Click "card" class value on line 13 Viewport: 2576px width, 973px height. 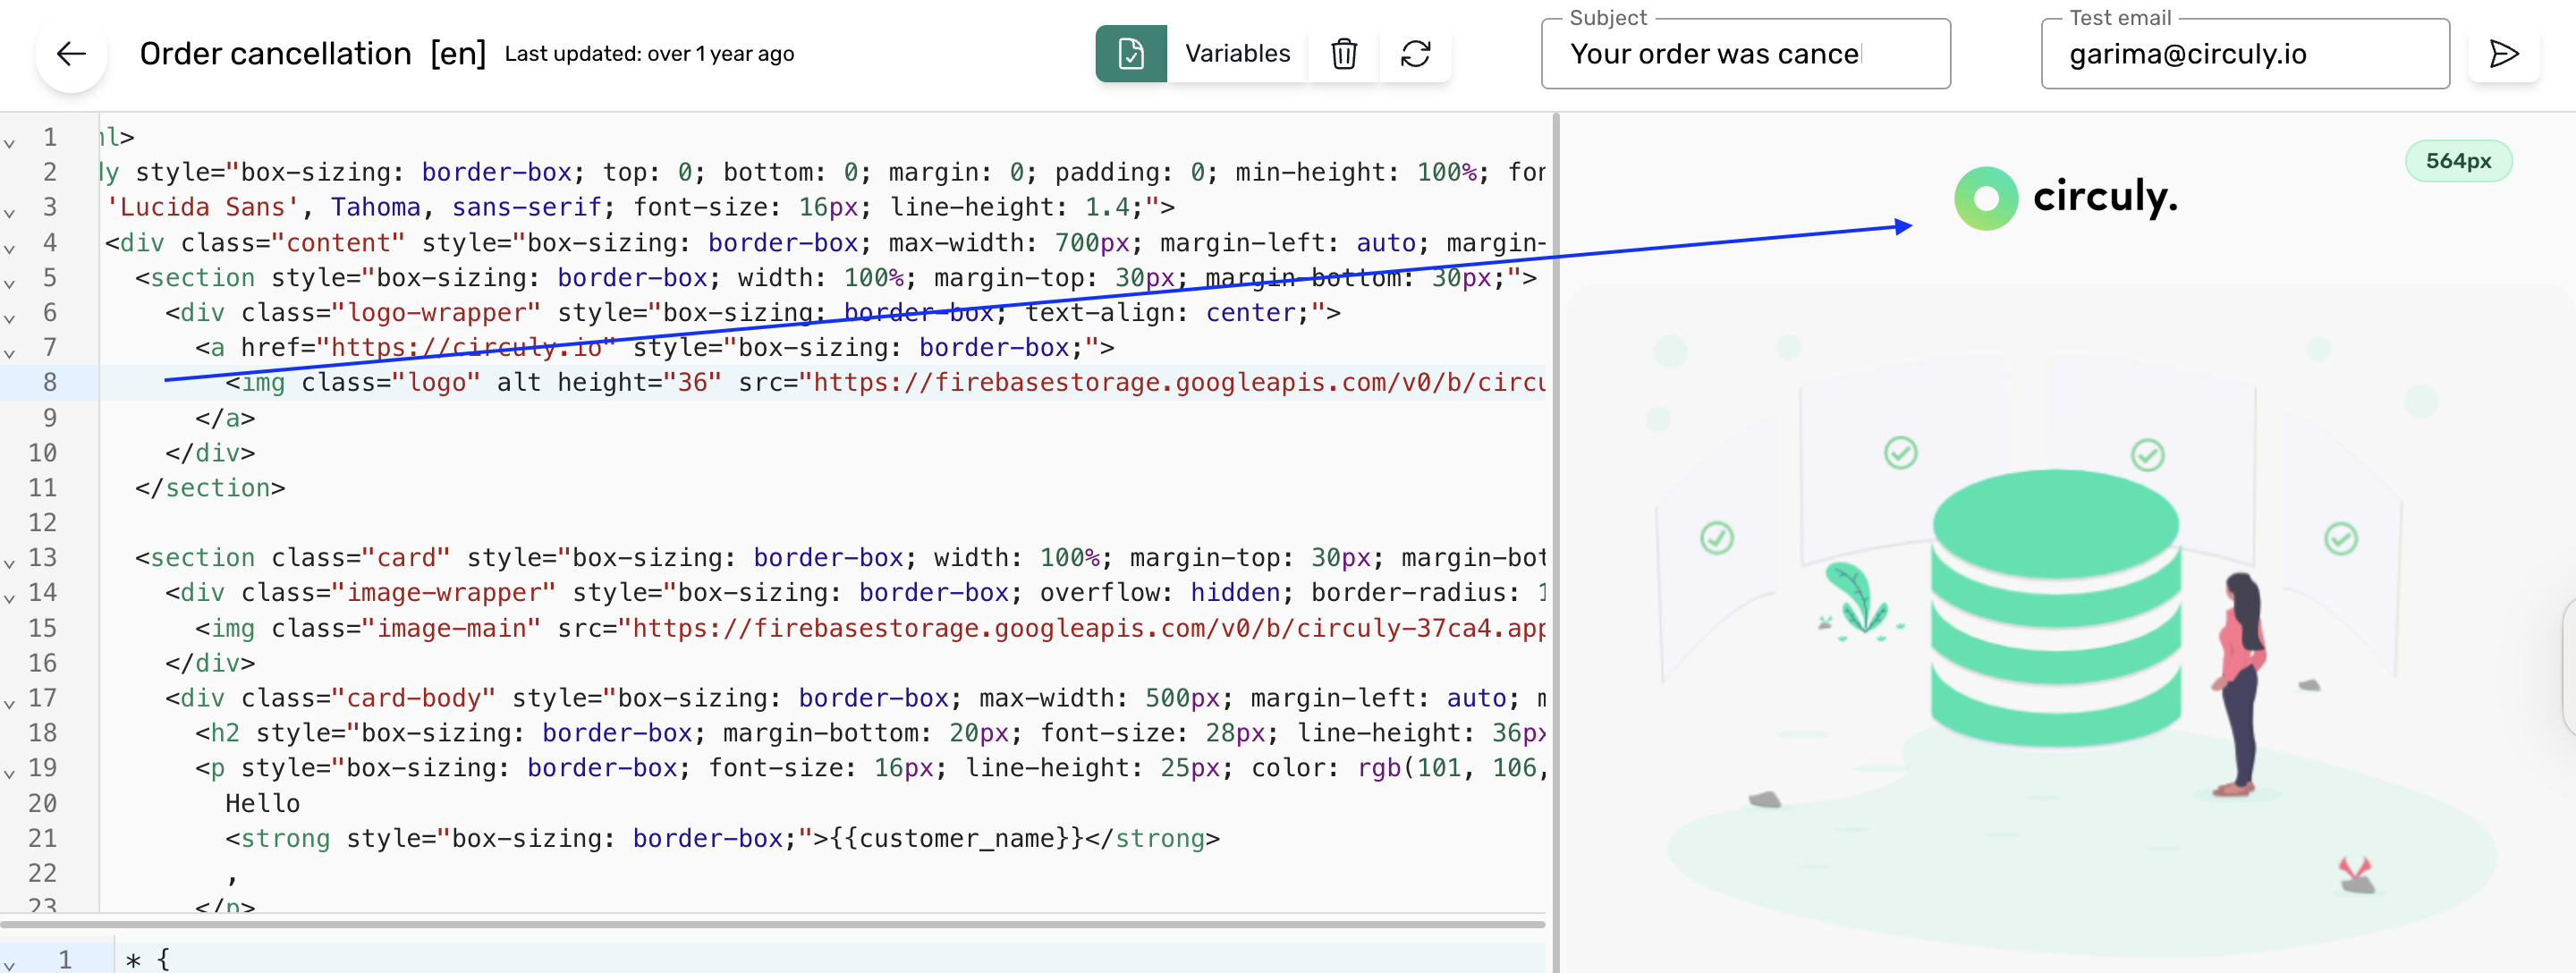click(406, 558)
